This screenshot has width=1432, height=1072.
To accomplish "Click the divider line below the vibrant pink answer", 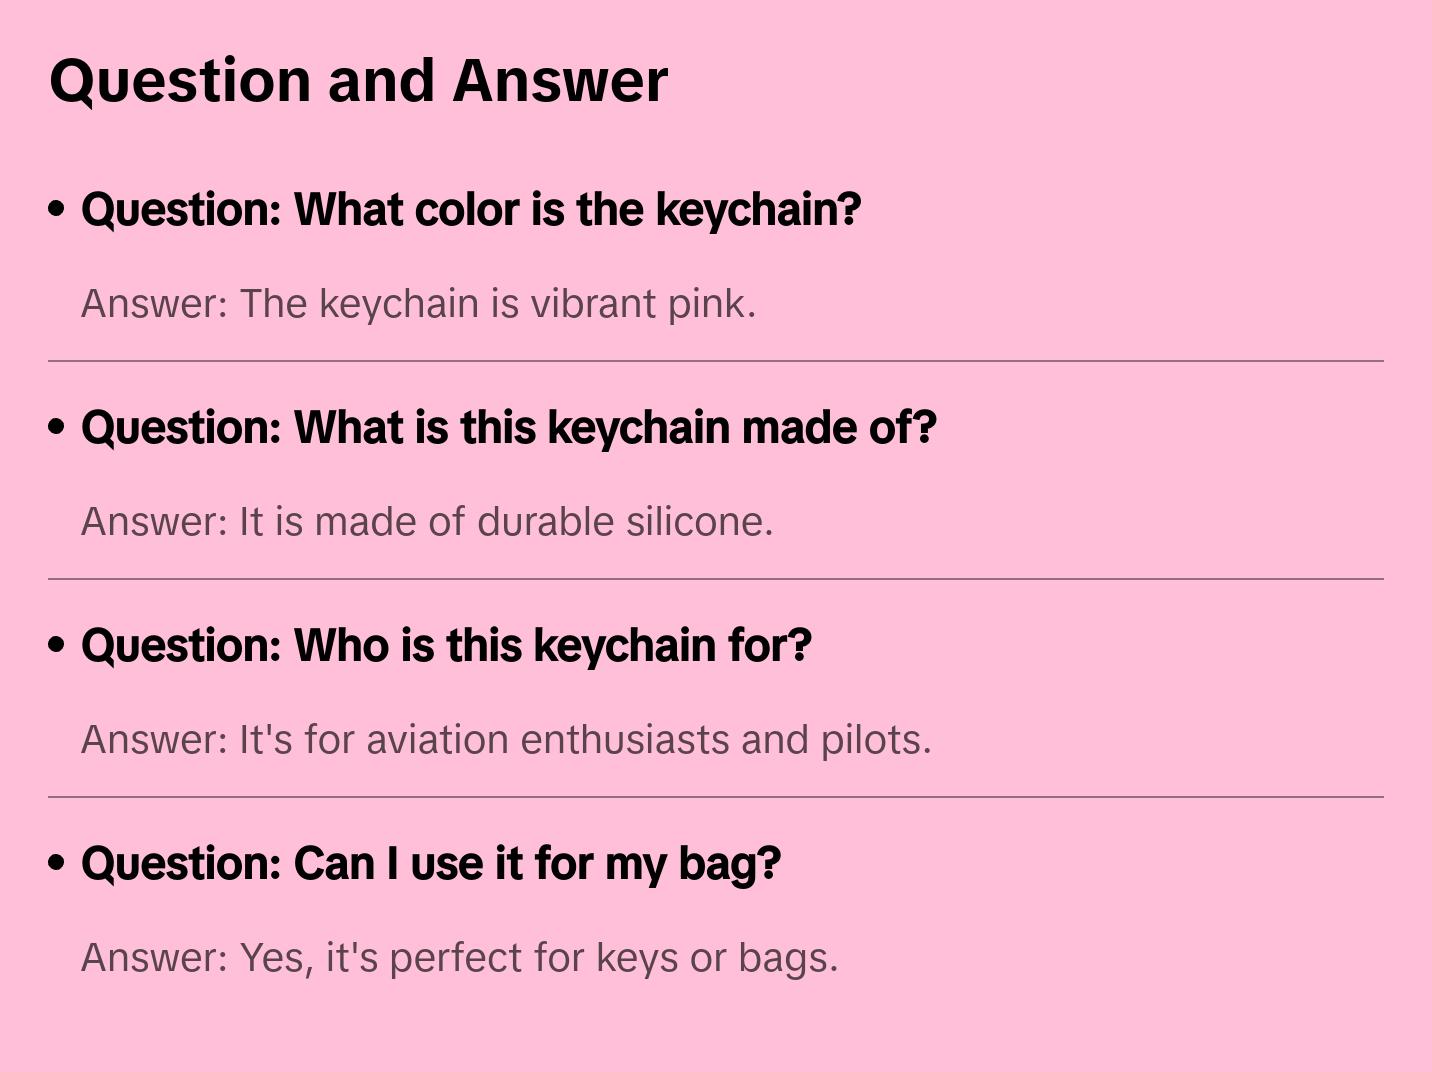I will coord(716,361).
